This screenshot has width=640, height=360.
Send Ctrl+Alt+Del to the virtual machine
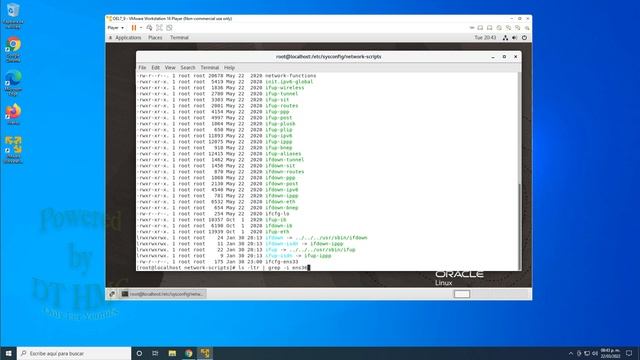point(149,28)
